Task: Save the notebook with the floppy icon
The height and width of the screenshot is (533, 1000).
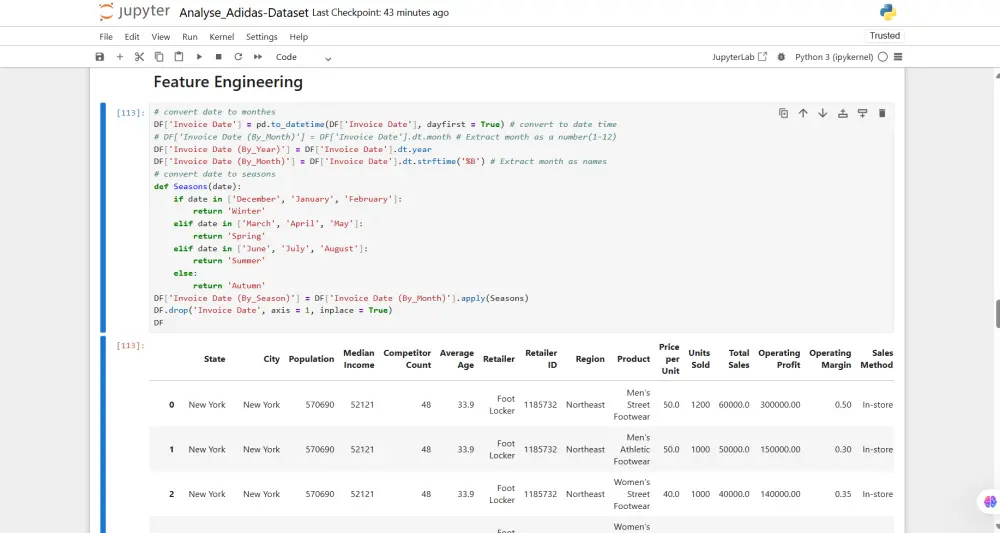Action: 100,57
